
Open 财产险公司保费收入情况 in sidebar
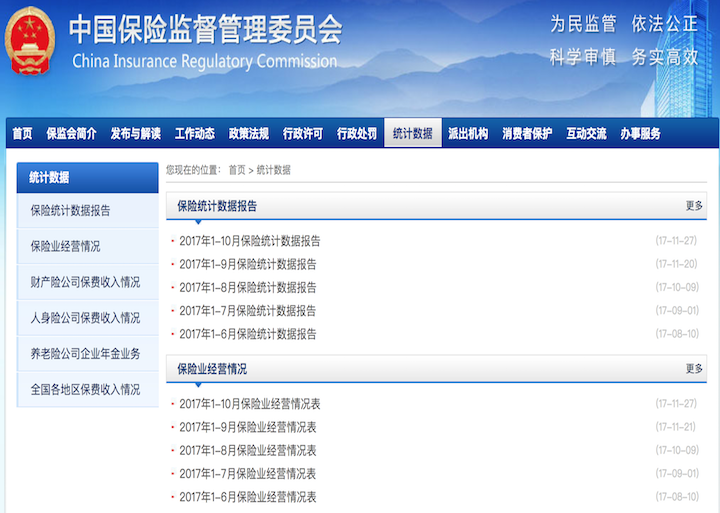pyautogui.click(x=88, y=282)
